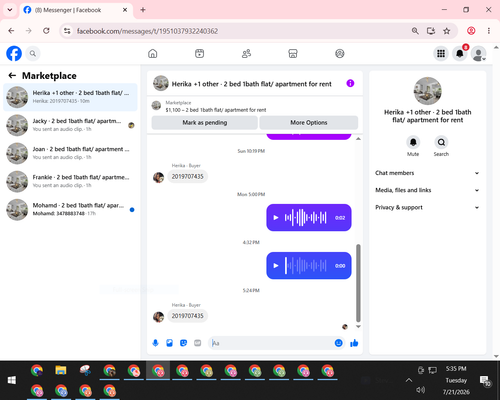Open the taskbar volume speaker icon
500x400 pixels.
[421, 390]
